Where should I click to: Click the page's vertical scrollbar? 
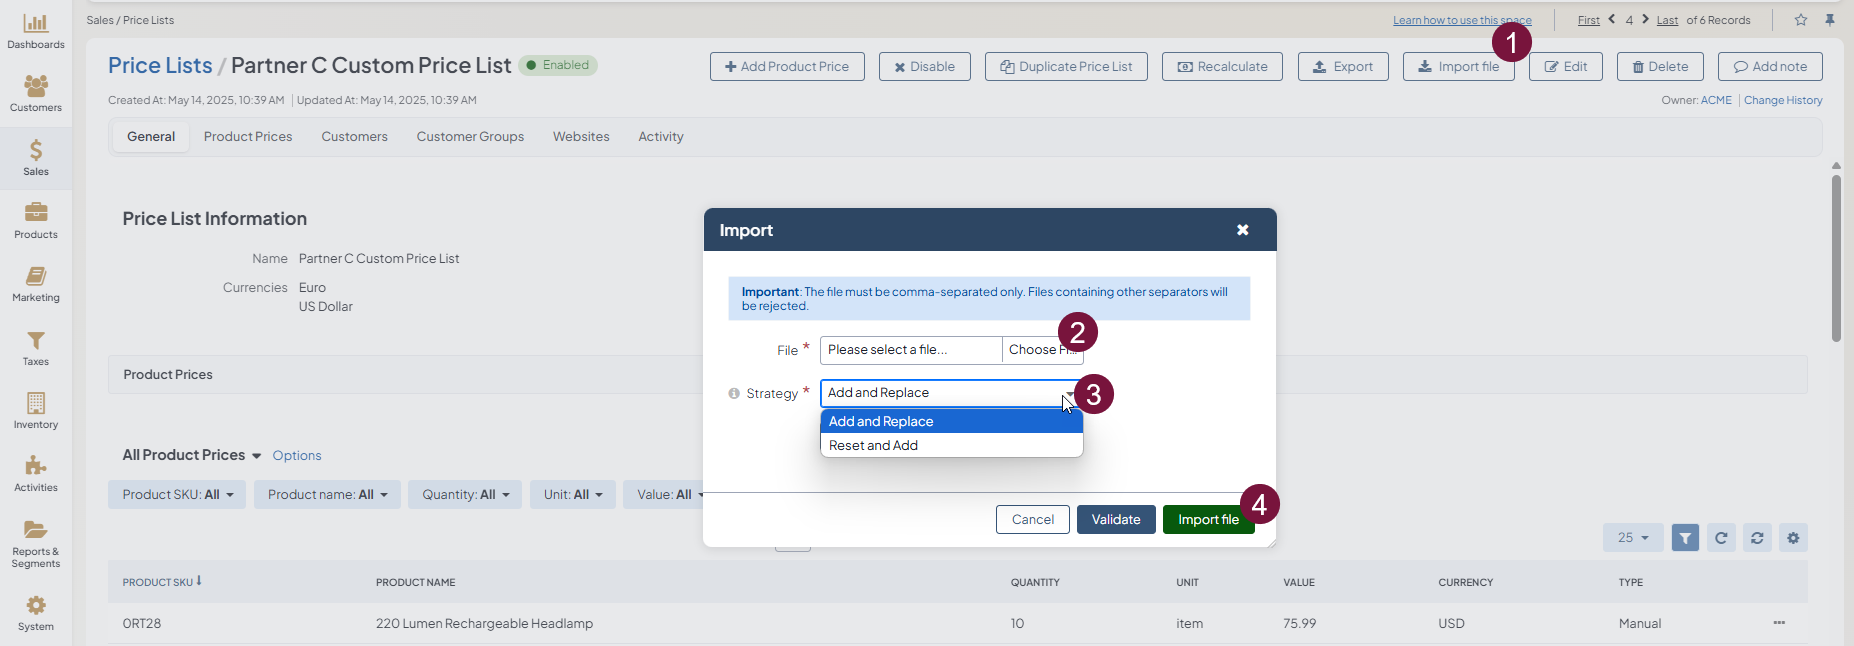coord(1836,260)
